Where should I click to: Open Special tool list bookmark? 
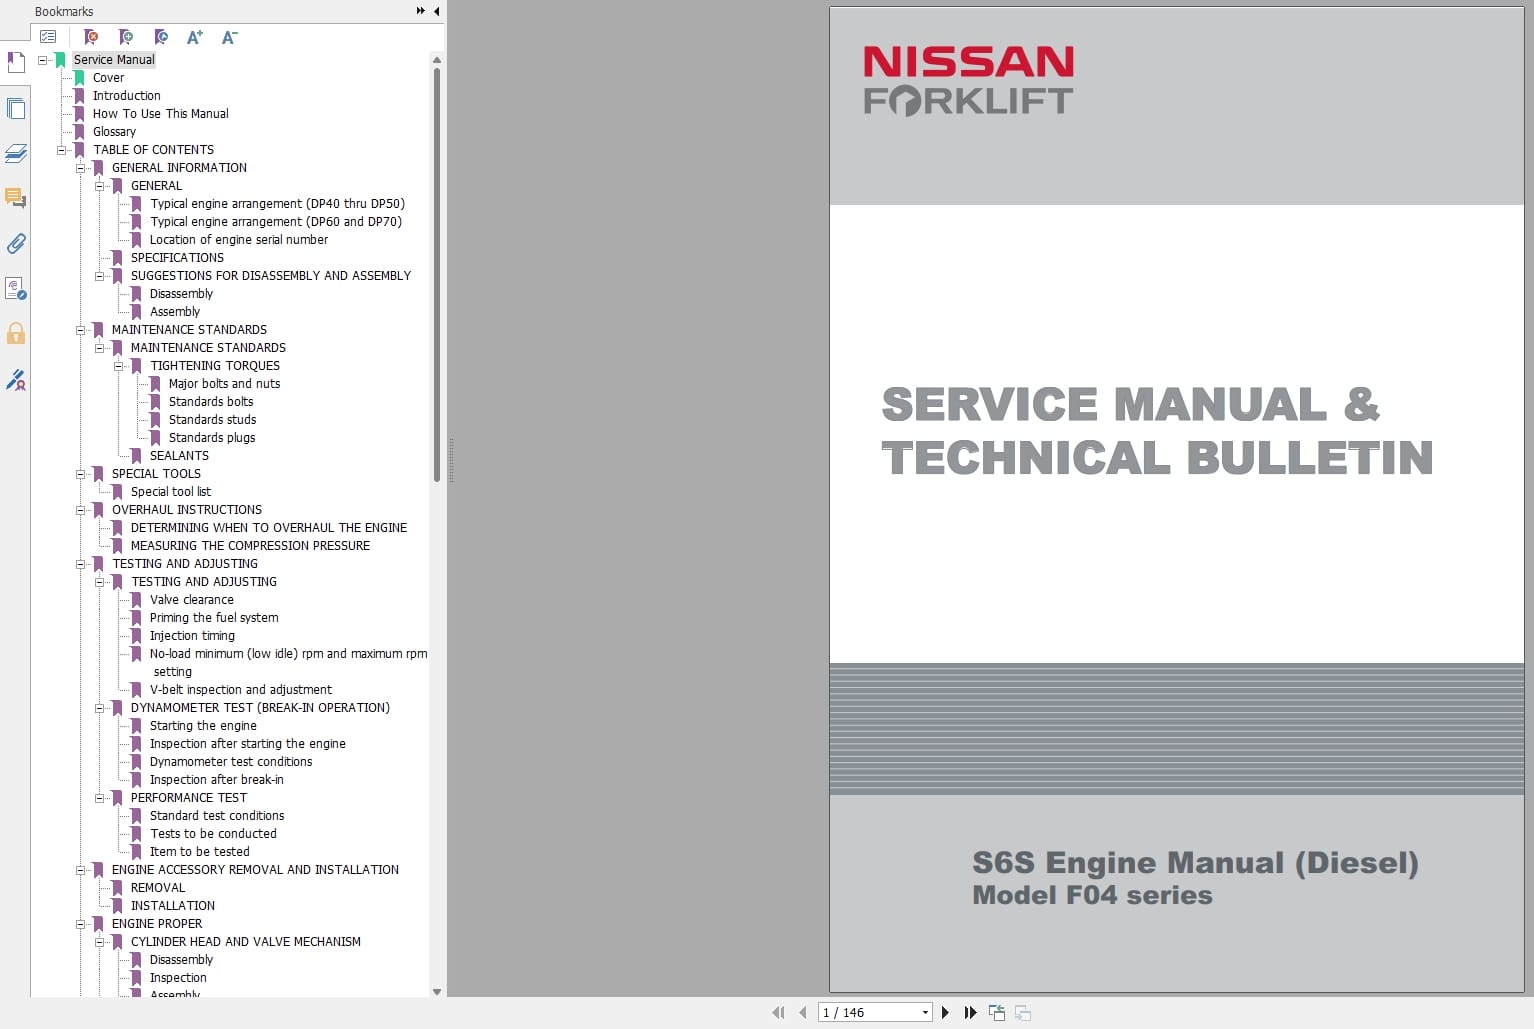170,492
